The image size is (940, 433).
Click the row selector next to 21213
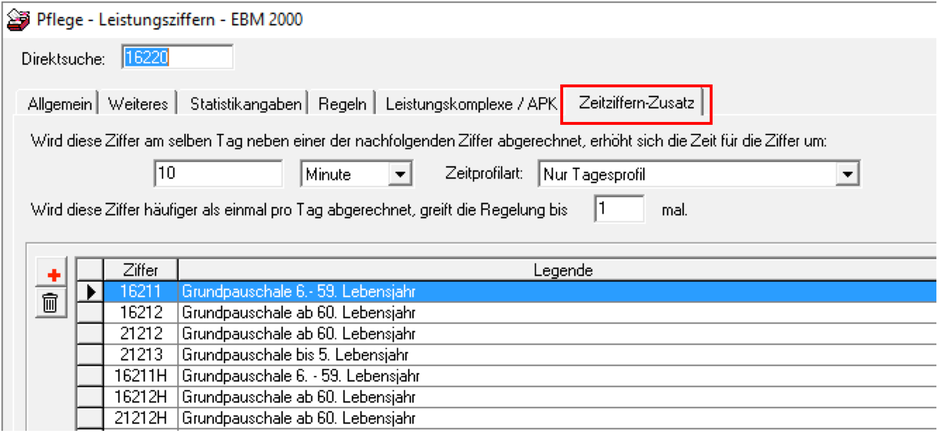coord(90,354)
